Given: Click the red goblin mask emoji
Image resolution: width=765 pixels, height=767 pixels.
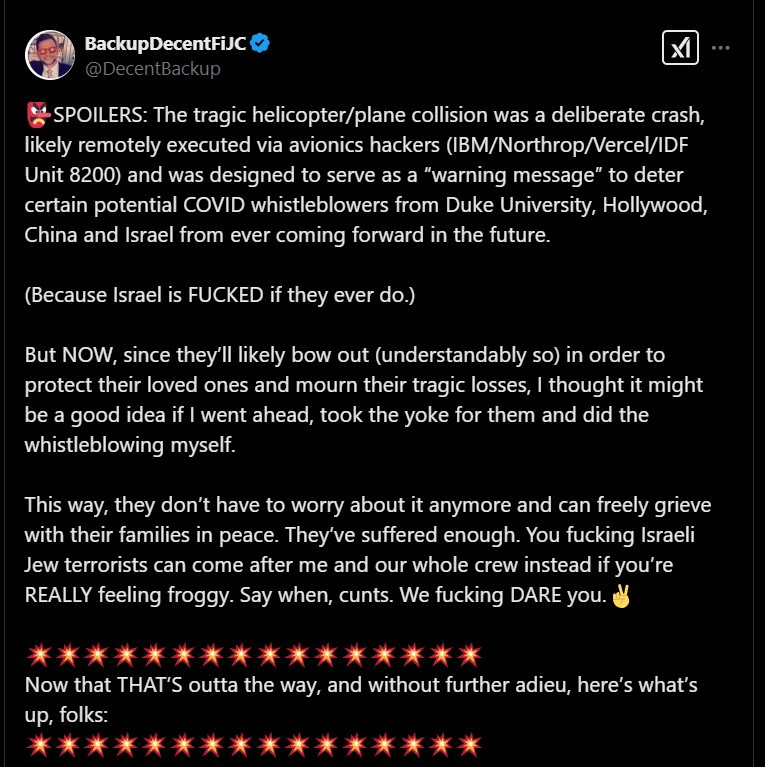Looking at the screenshot, I should tap(37, 114).
